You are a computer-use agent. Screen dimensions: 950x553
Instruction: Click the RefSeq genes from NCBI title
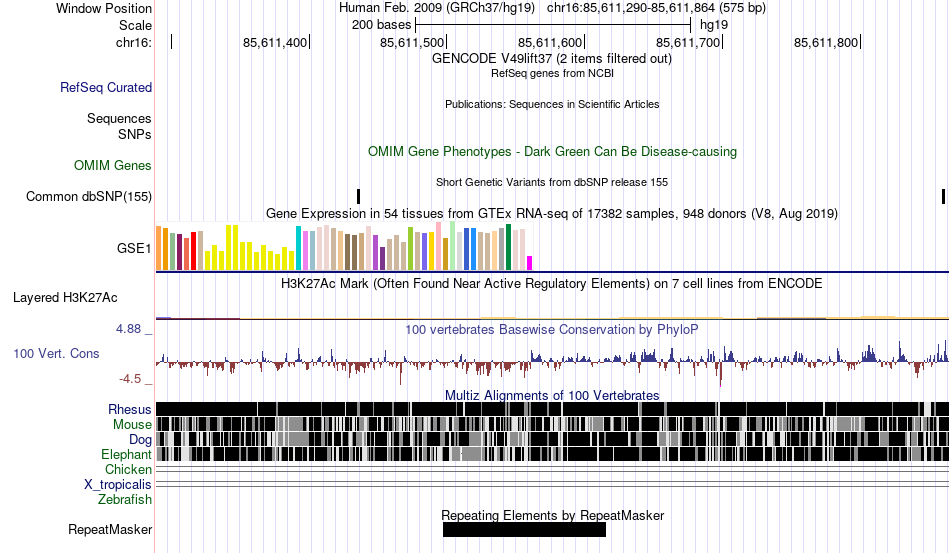(552, 73)
